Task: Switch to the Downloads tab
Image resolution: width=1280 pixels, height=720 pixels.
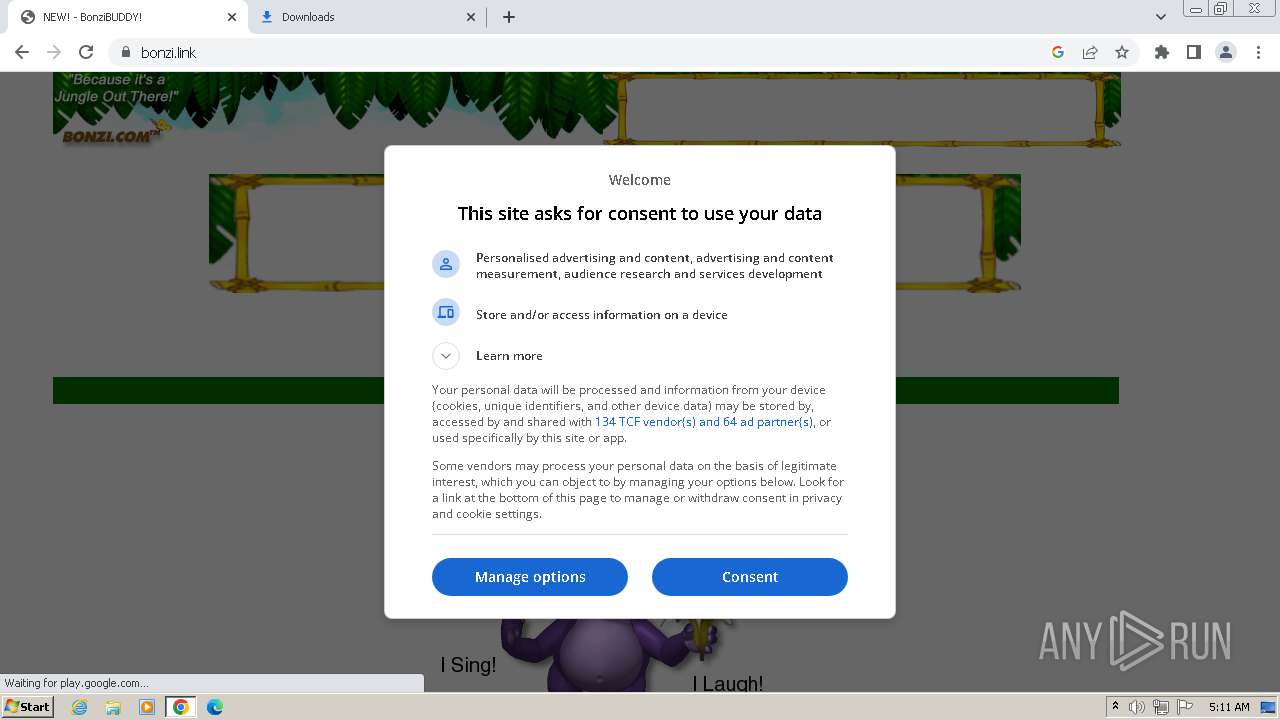Action: (366, 17)
